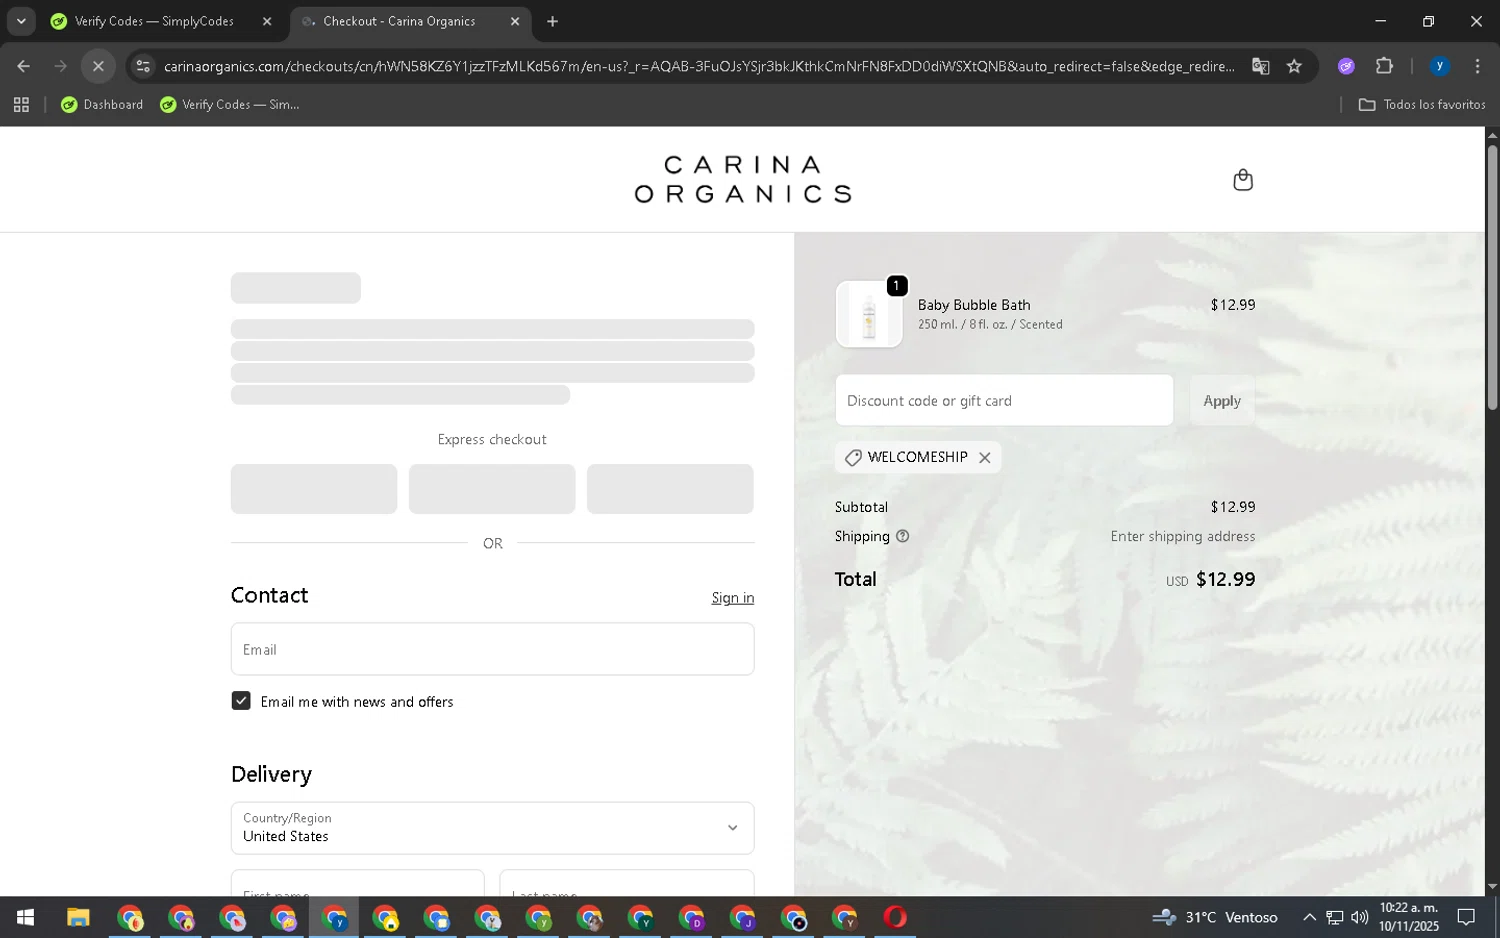This screenshot has height=938, width=1500.
Task: Stop loading the page
Action: (98, 66)
